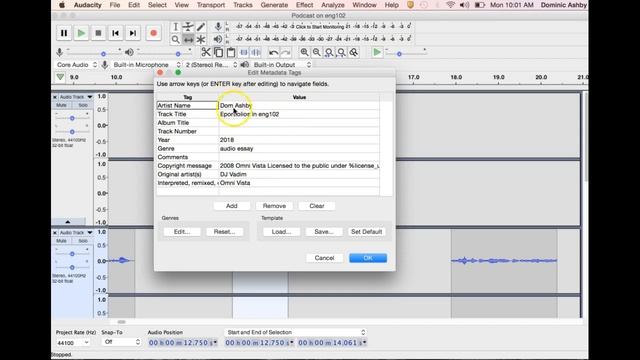Skip to end of project

coord(133,33)
